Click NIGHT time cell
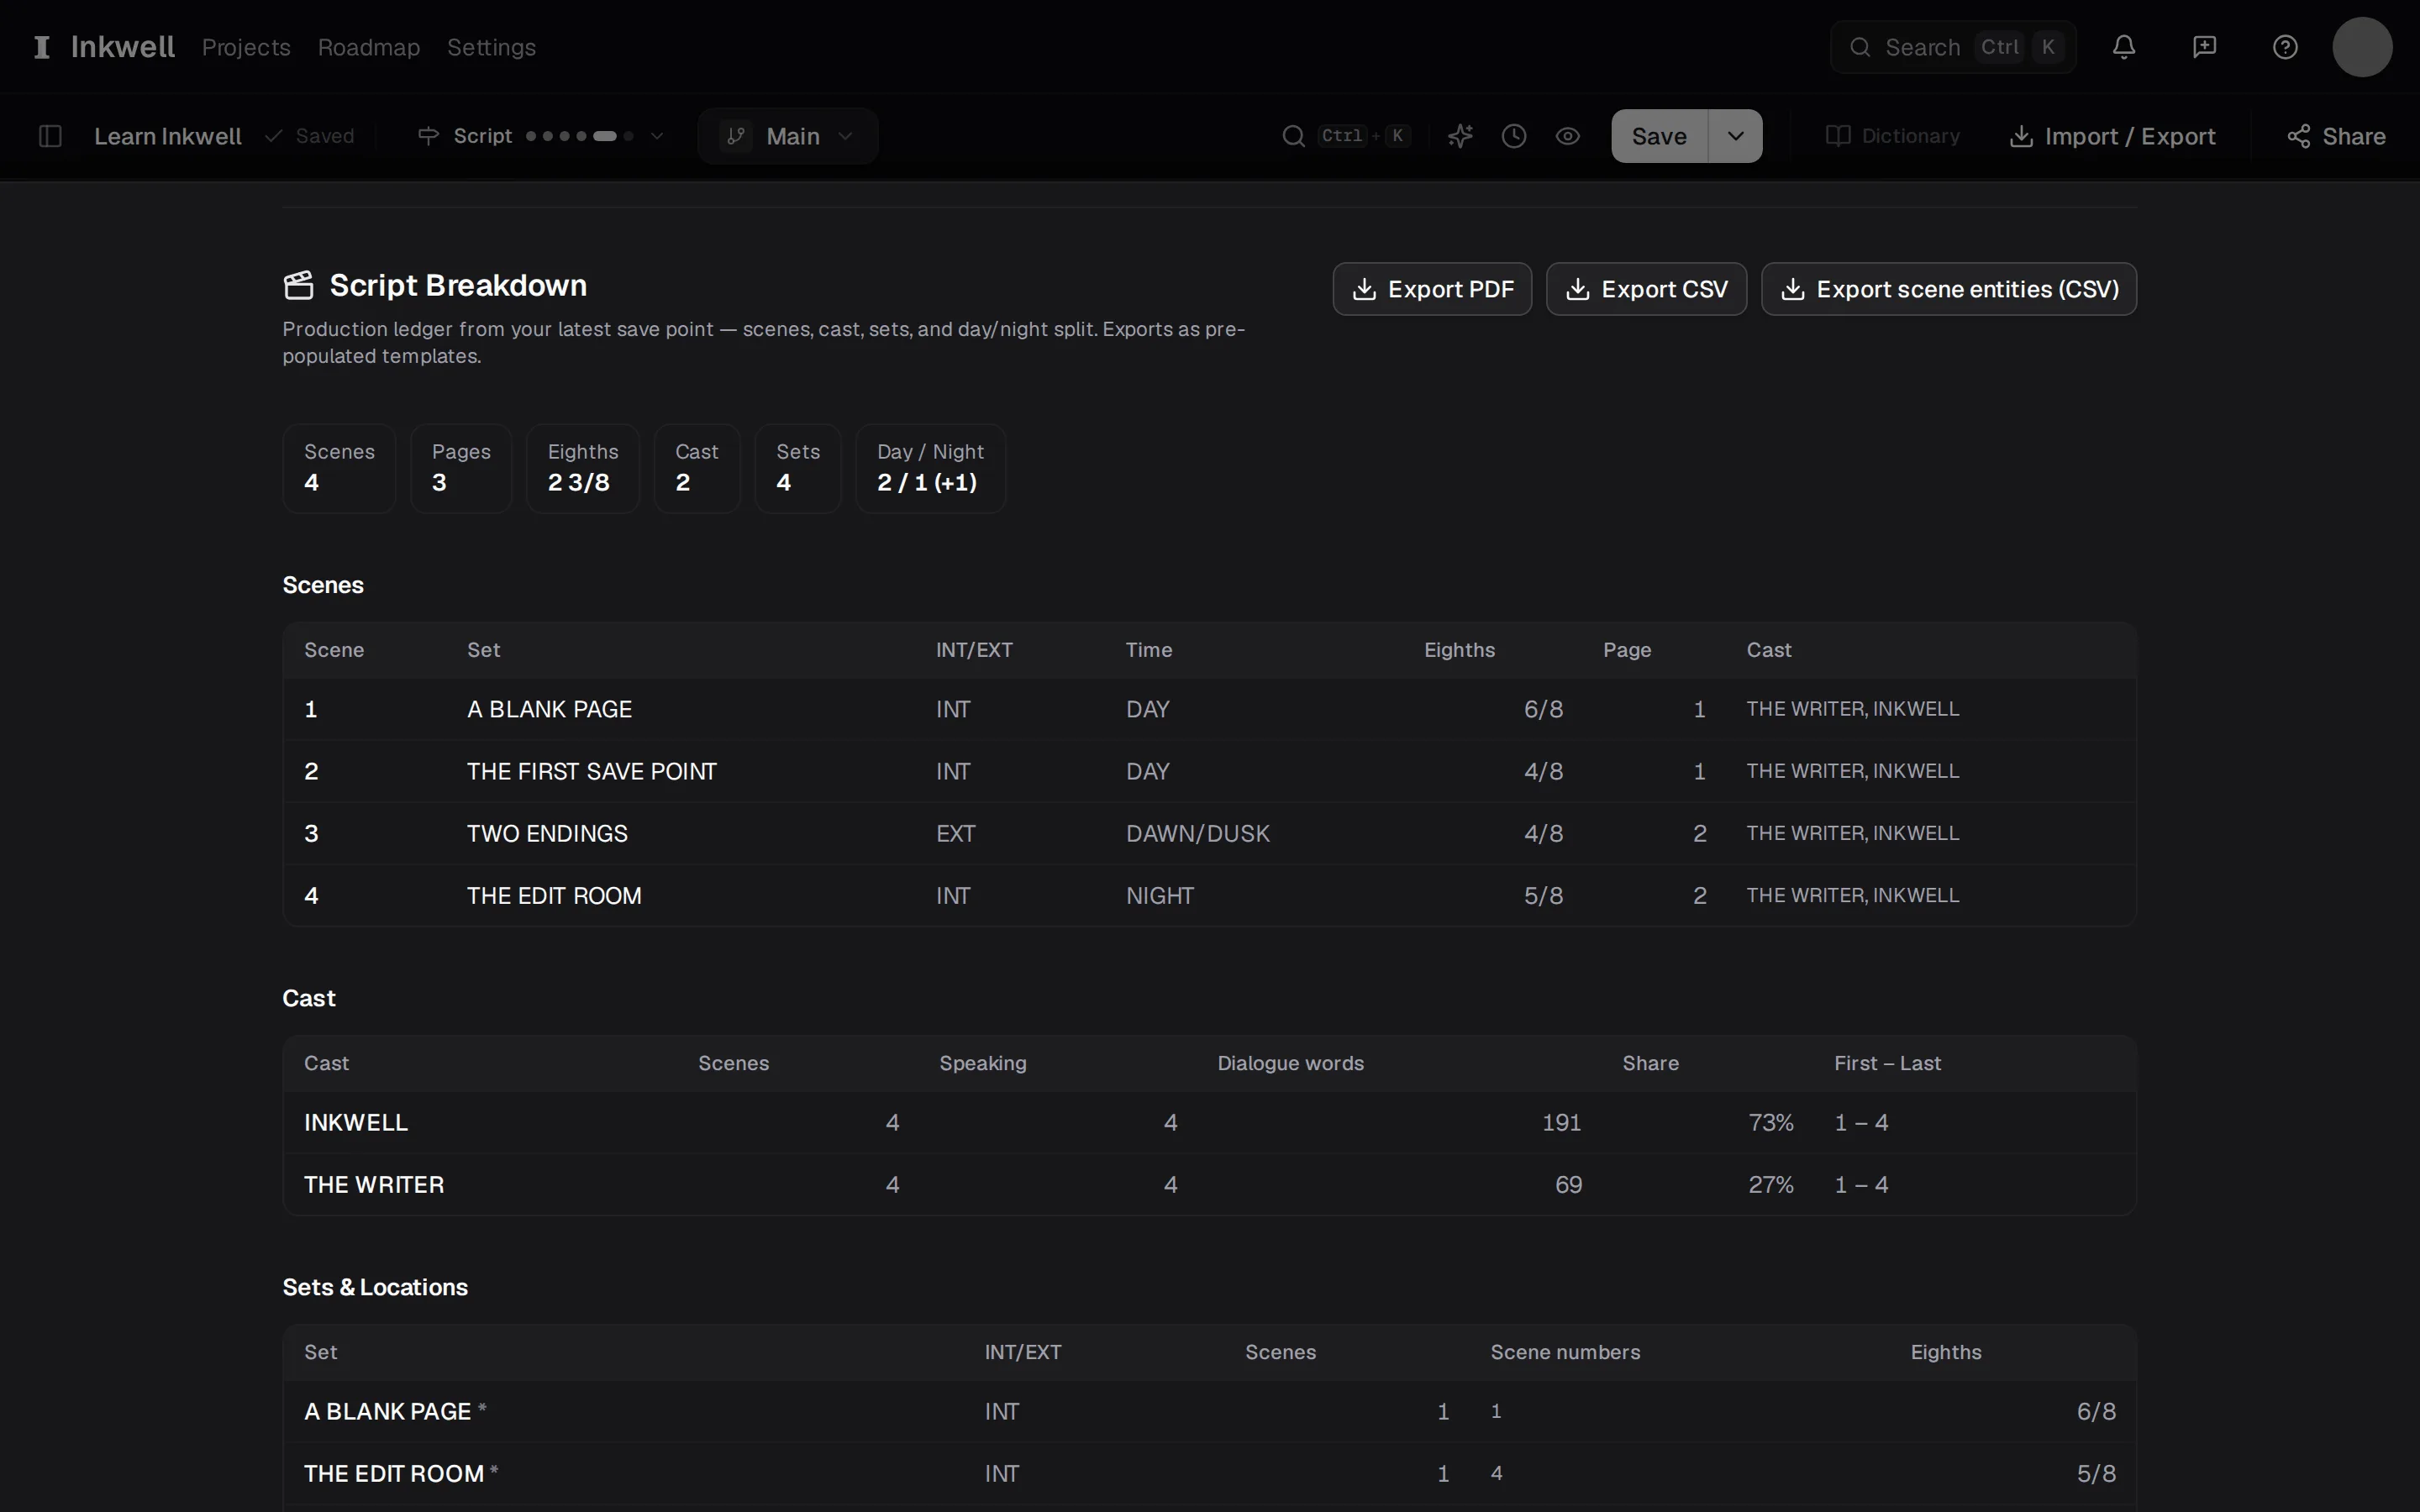The width and height of the screenshot is (2420, 1512). click(x=1160, y=895)
